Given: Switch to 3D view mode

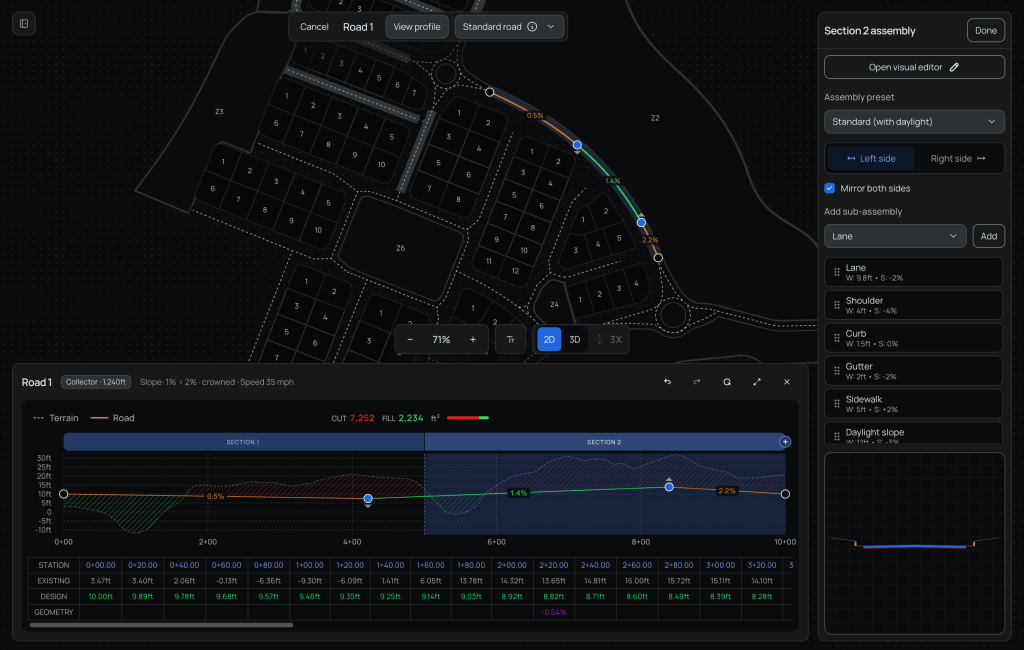Looking at the screenshot, I should pyautogui.click(x=575, y=340).
